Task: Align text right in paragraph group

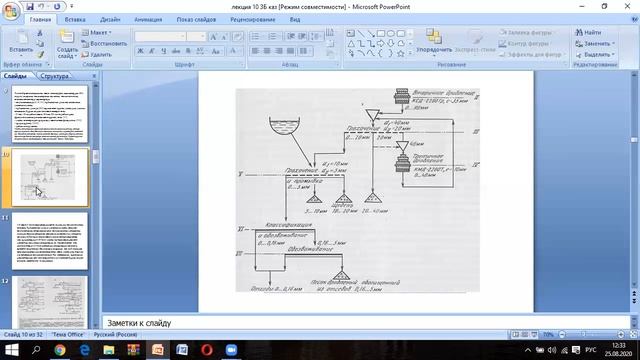Action: click(279, 51)
